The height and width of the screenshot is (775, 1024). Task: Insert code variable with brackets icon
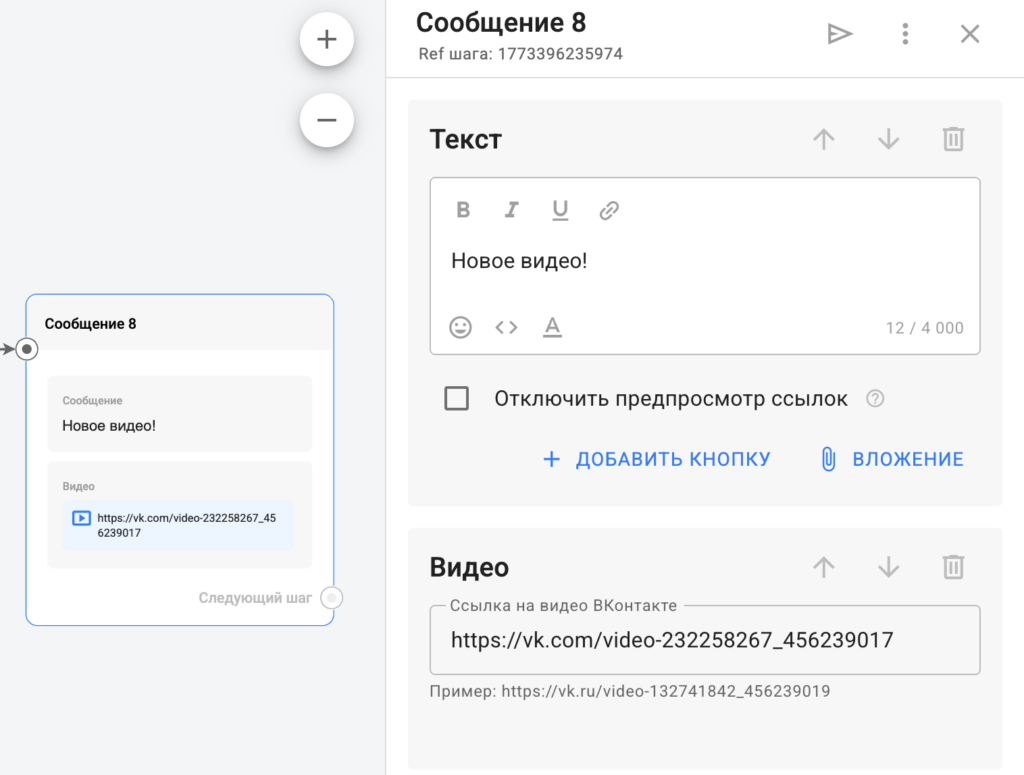coord(506,327)
